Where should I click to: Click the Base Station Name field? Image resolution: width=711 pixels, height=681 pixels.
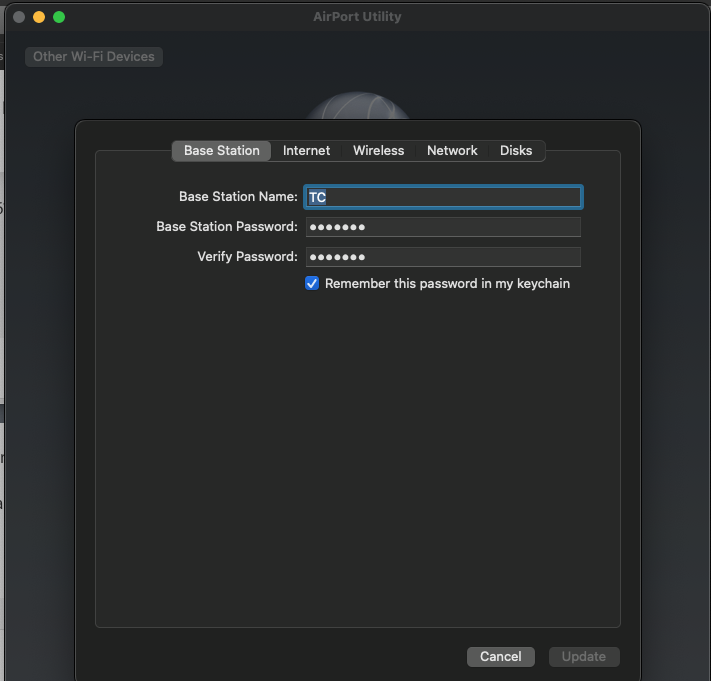443,197
